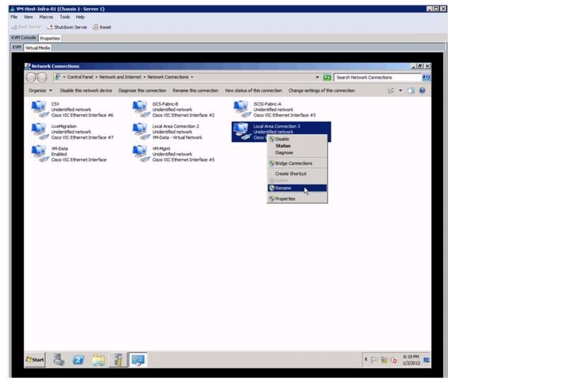Screen dimensions: 576x384
Task: Open Windows Explorer folder taskbar icon
Action: pos(98,359)
